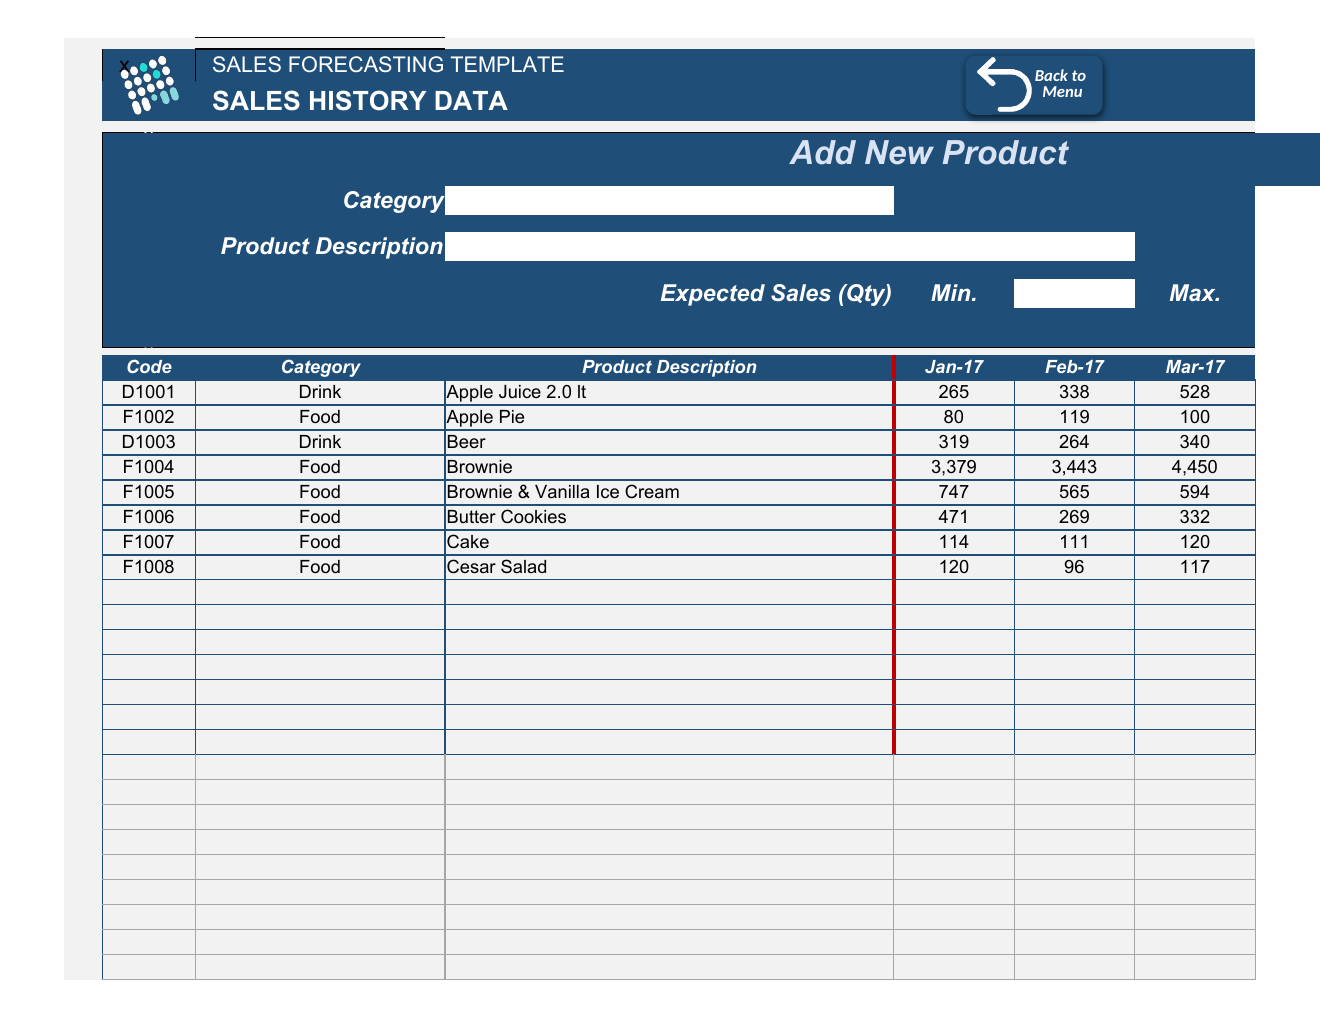Select code cell F1007
Screen dimensions: 1320x1020
149,542
